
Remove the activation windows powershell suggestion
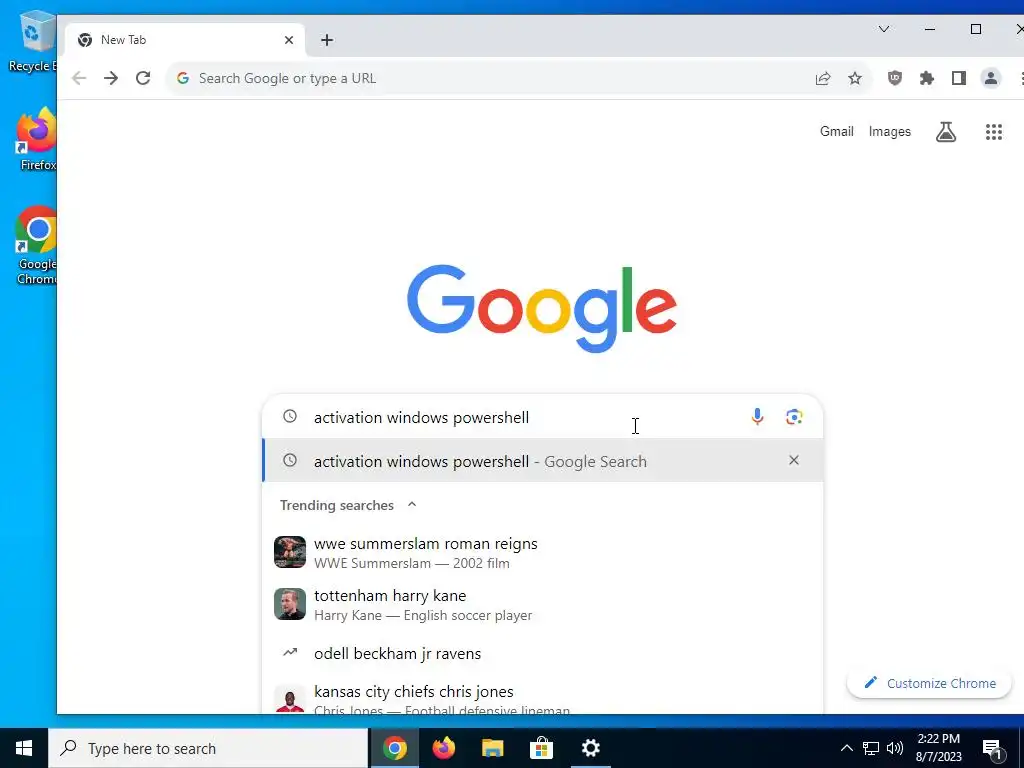(x=793, y=460)
